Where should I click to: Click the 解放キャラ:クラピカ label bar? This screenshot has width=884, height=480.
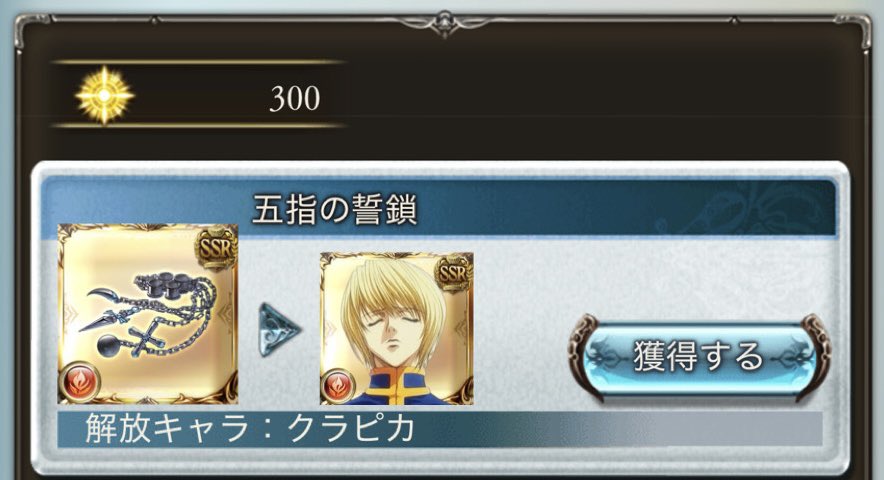pyautogui.click(x=440, y=429)
